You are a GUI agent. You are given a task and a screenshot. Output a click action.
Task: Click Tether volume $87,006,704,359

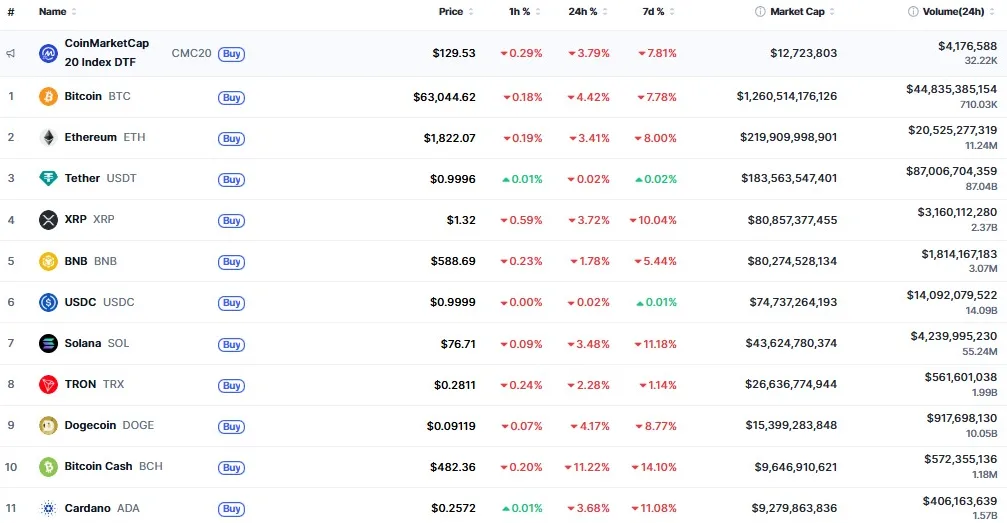coord(952,171)
